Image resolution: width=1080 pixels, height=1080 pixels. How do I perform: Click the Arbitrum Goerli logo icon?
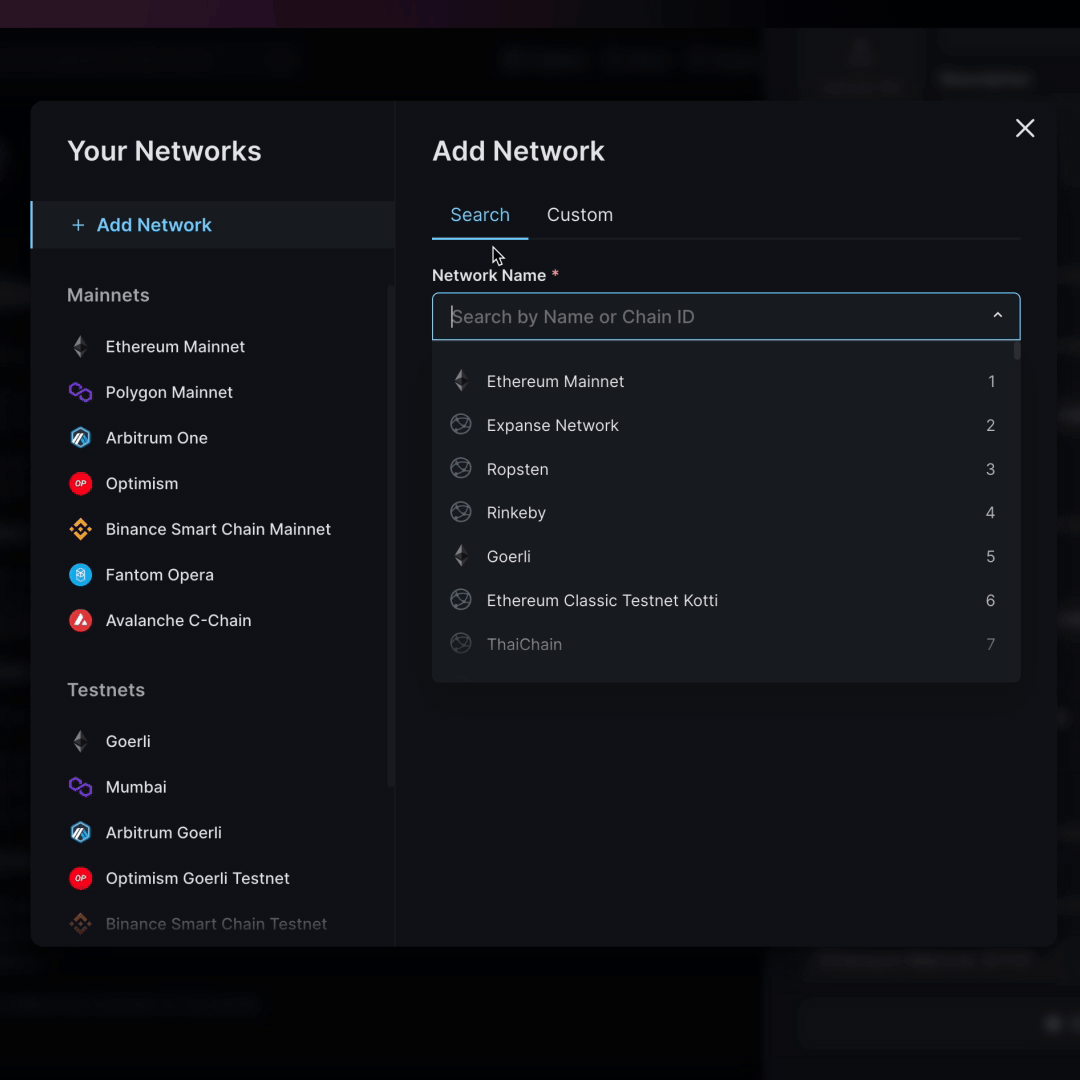(81, 832)
